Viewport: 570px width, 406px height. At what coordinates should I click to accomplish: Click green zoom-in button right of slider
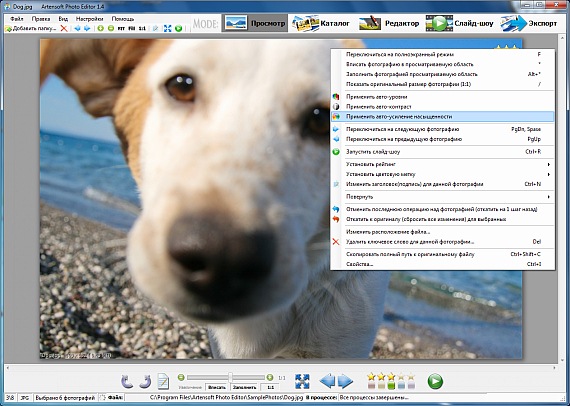click(x=270, y=377)
